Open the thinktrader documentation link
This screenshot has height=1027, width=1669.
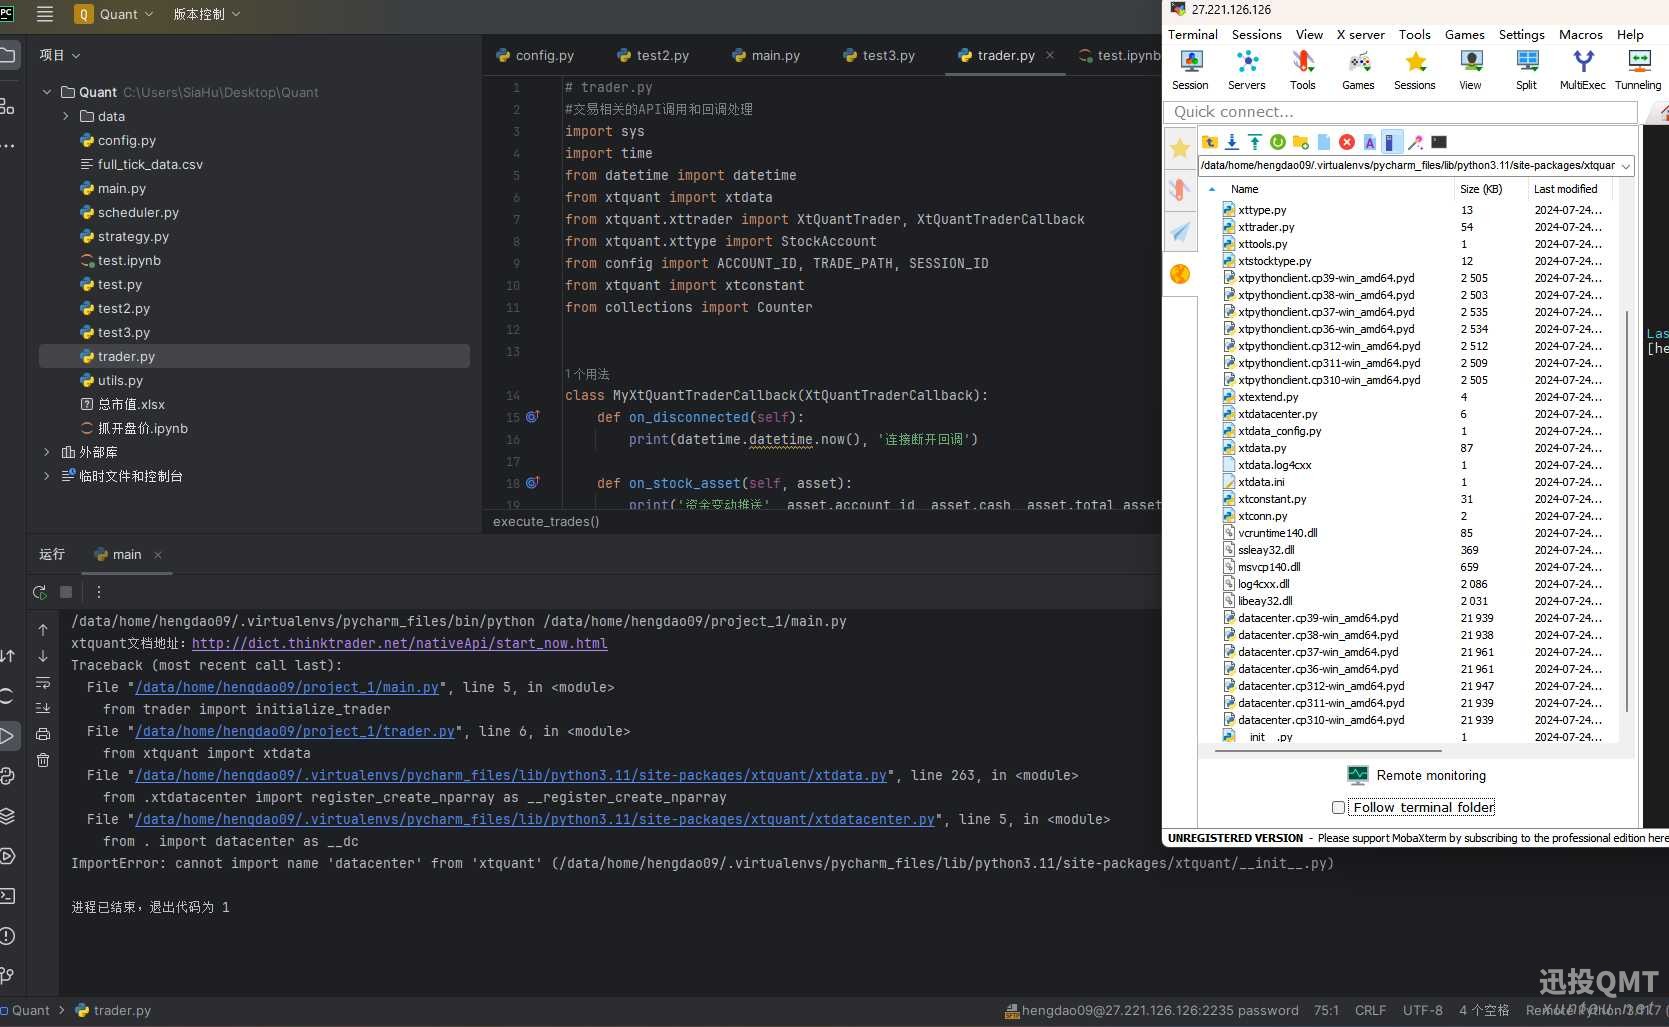click(x=400, y=643)
